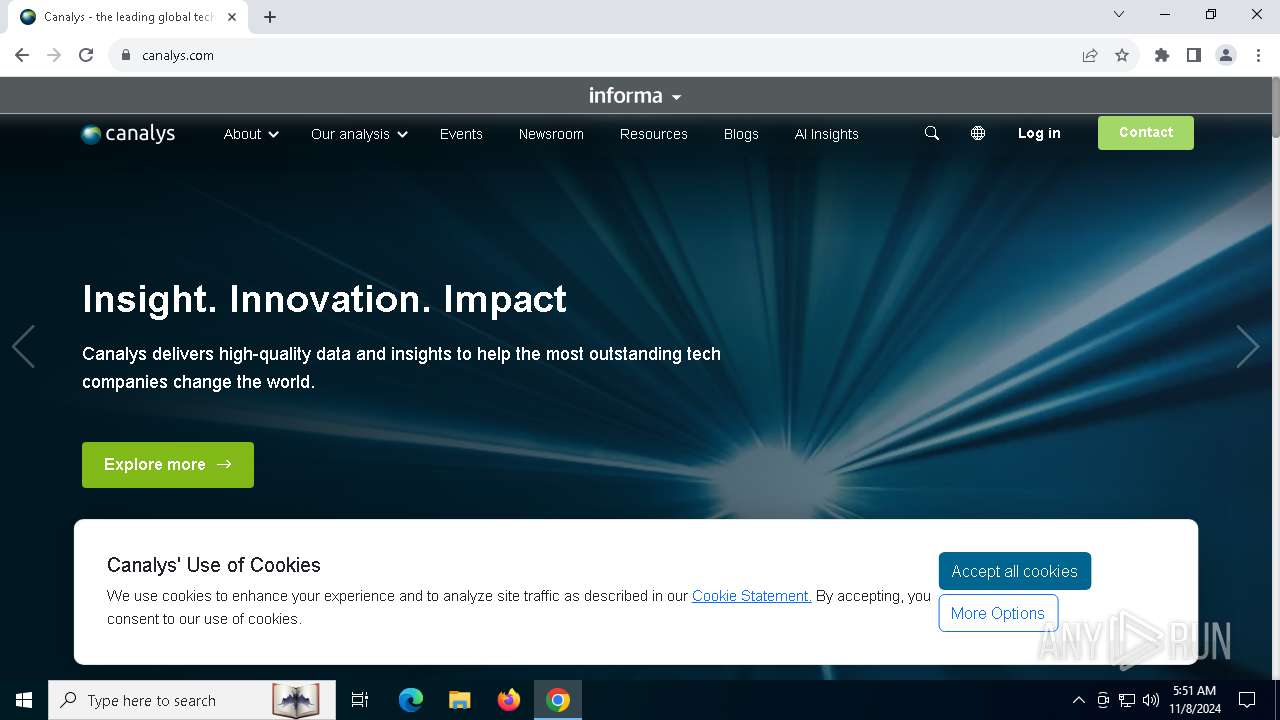The image size is (1280, 720).
Task: Open the Windows notifications center
Action: 1247,700
